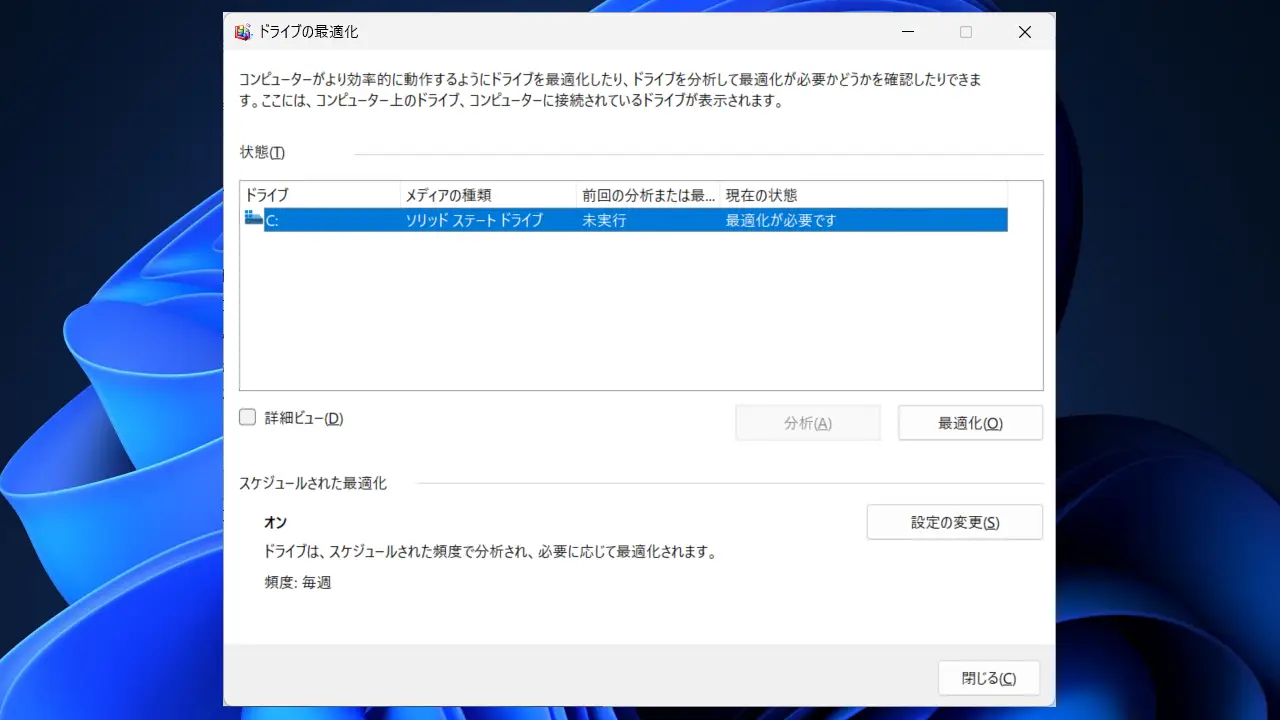Screen dimensions: 1280x720
Task: Sort by the メディアの種類 column header
Action: pos(488,195)
